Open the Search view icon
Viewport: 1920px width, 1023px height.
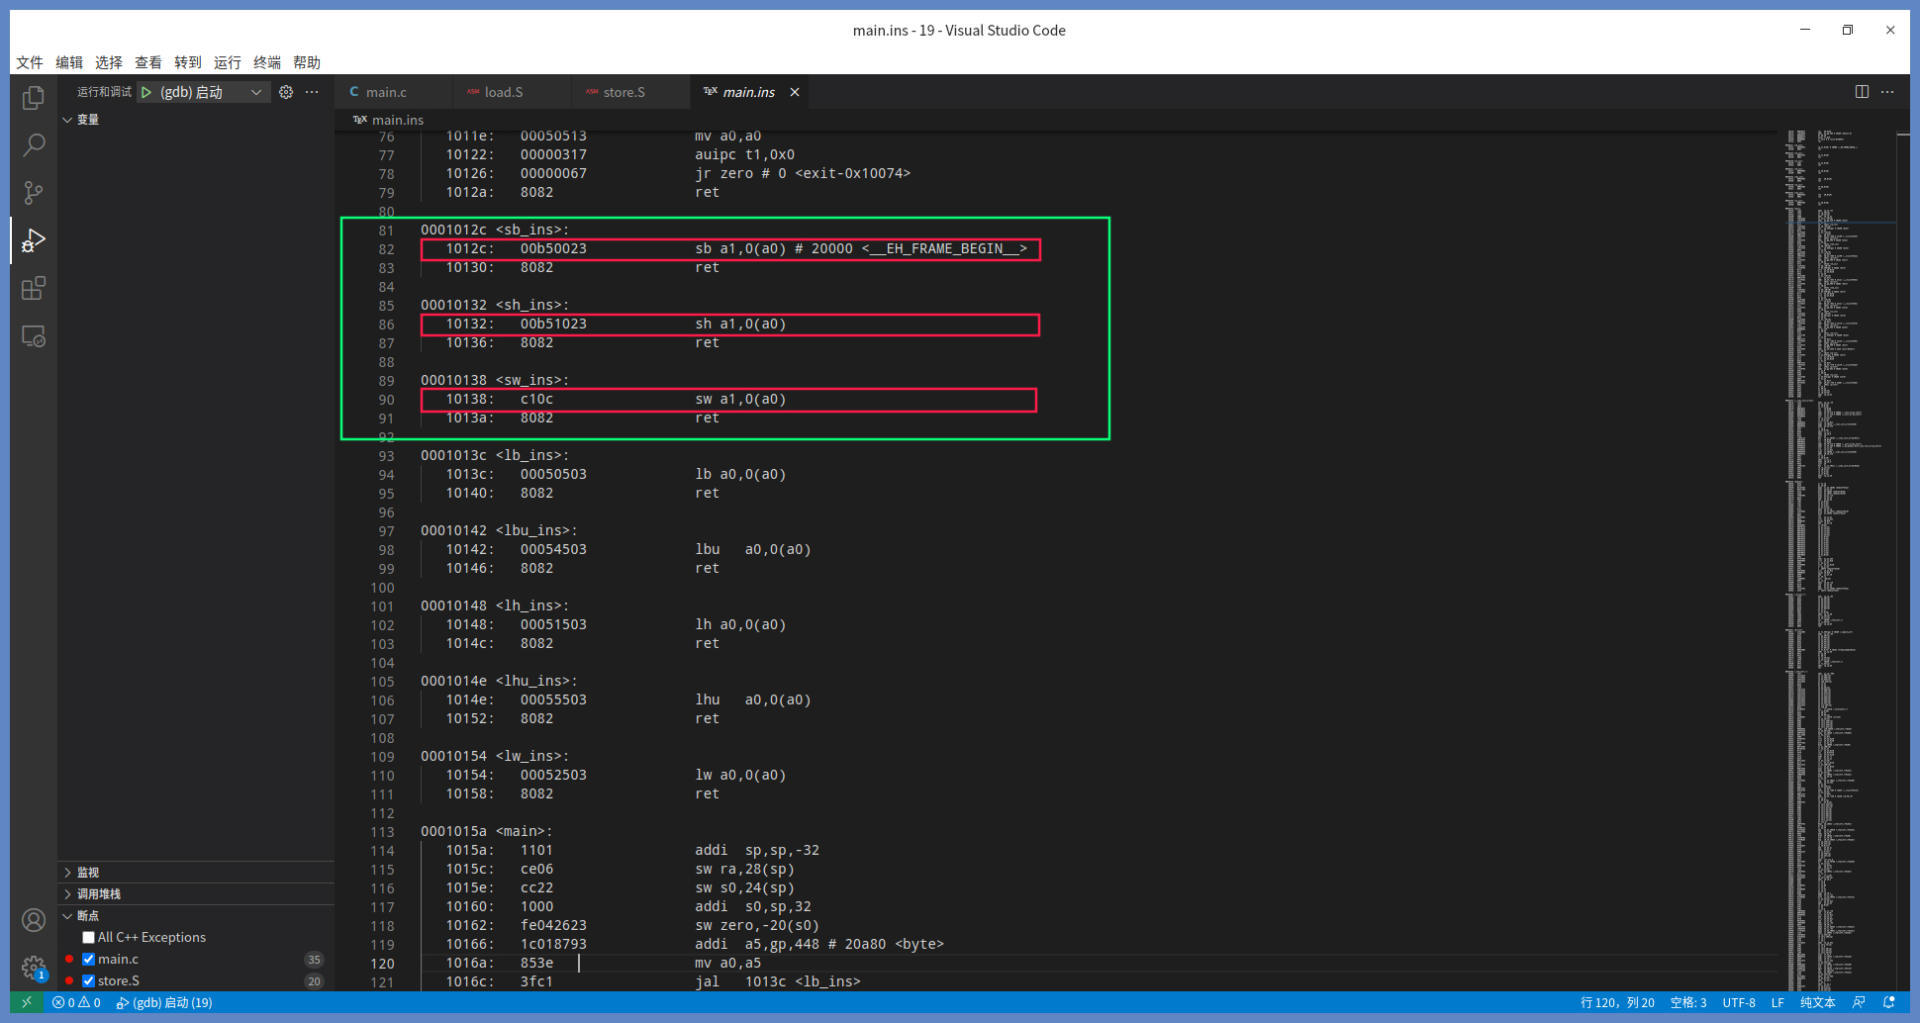(x=33, y=145)
